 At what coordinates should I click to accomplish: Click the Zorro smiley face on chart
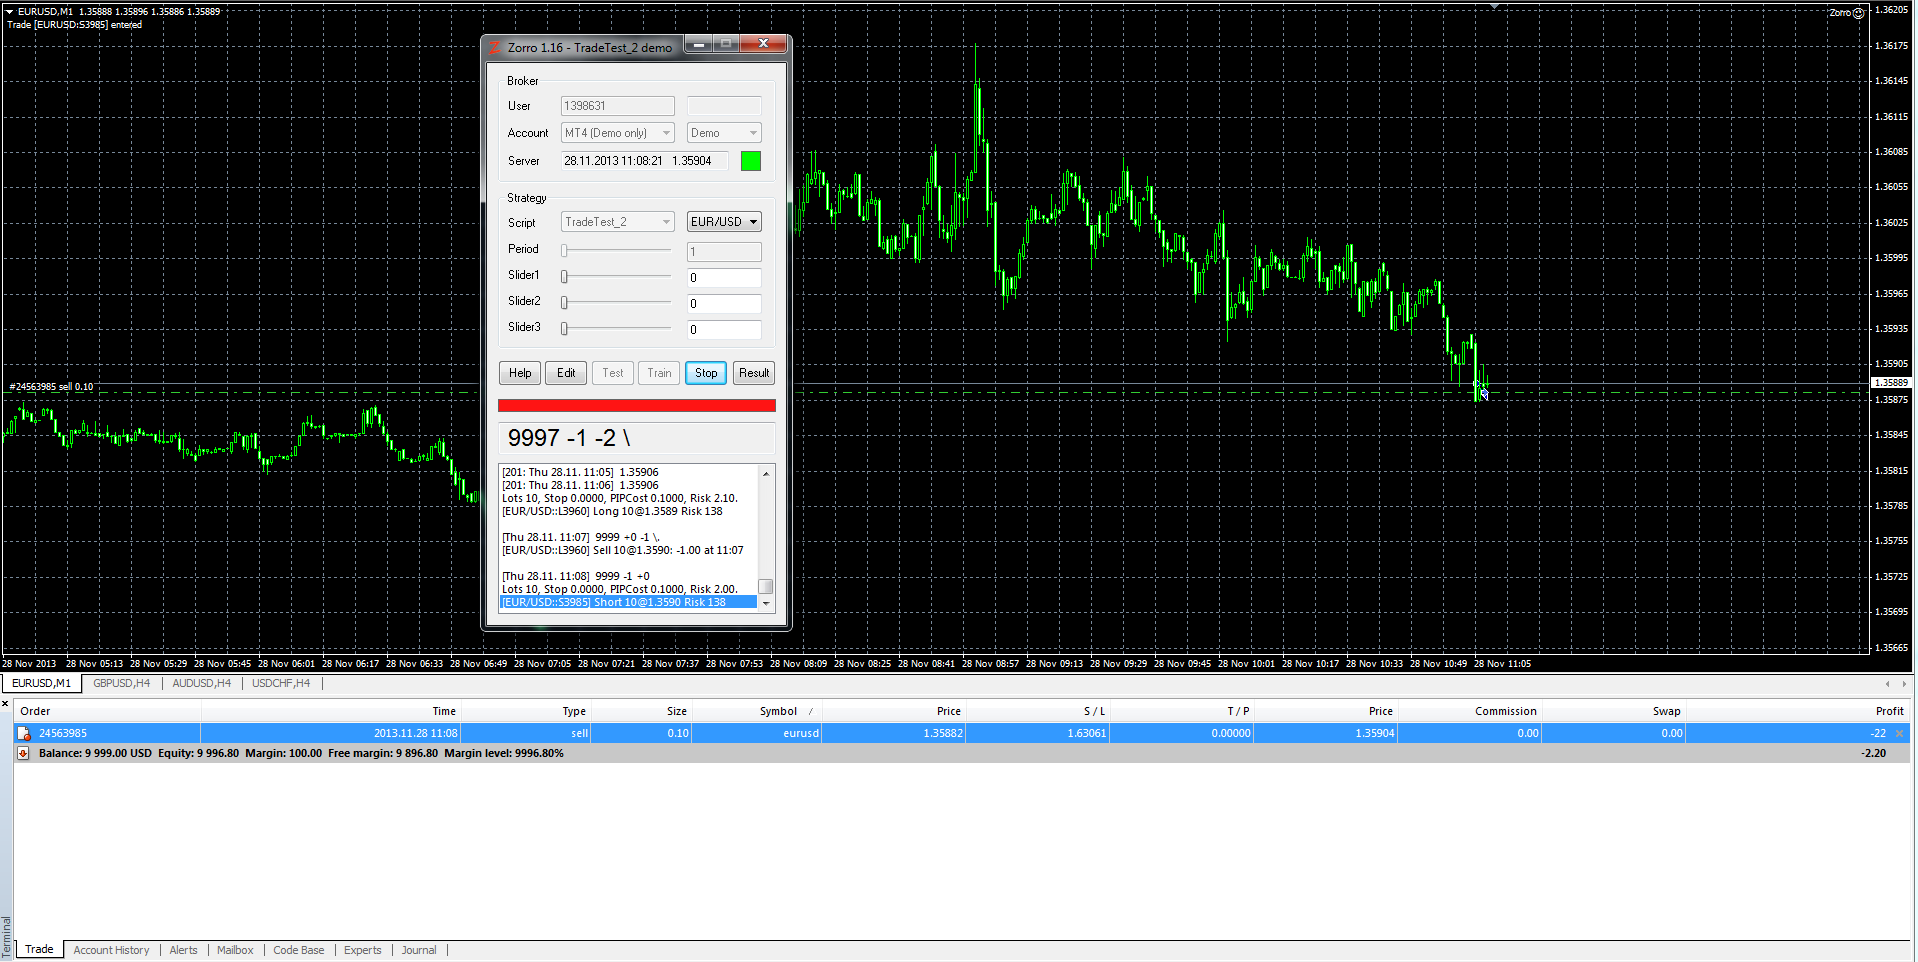pos(1858,13)
